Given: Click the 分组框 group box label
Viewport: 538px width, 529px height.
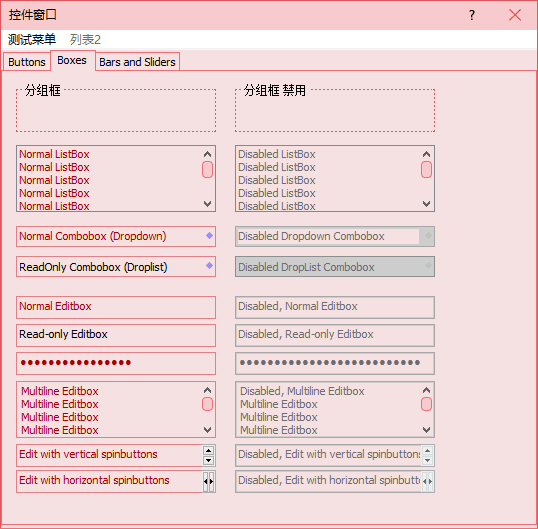Looking at the screenshot, I should (x=43, y=91).
